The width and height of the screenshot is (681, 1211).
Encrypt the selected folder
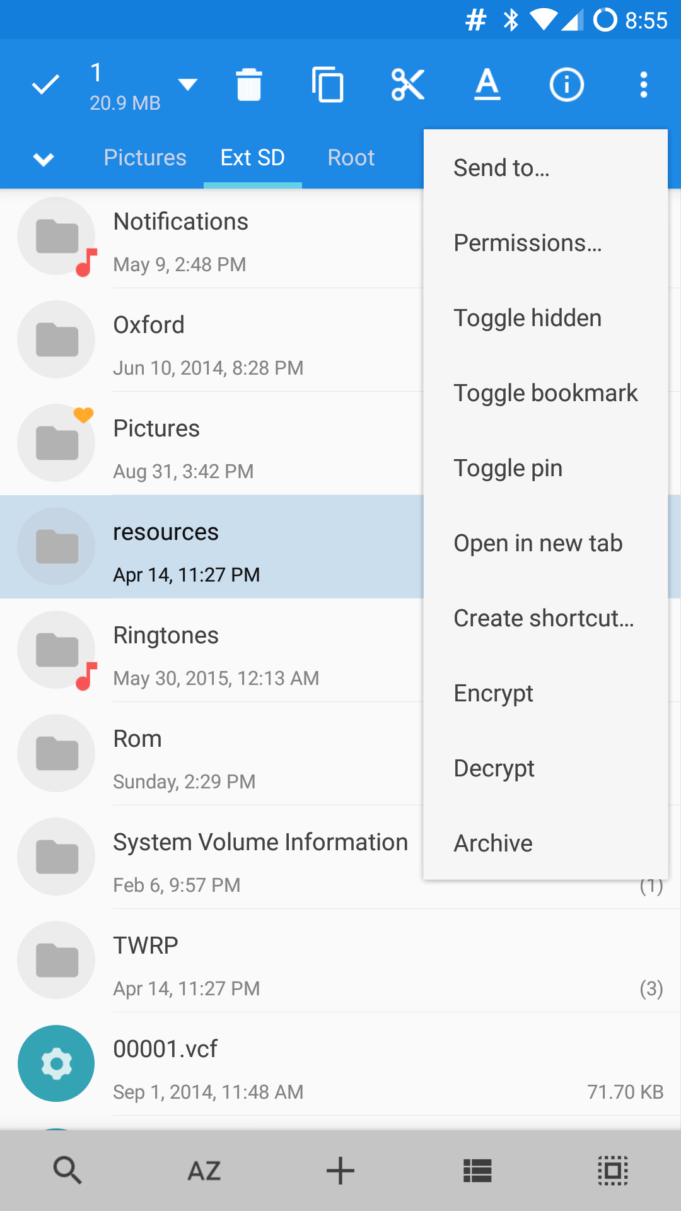coord(493,692)
